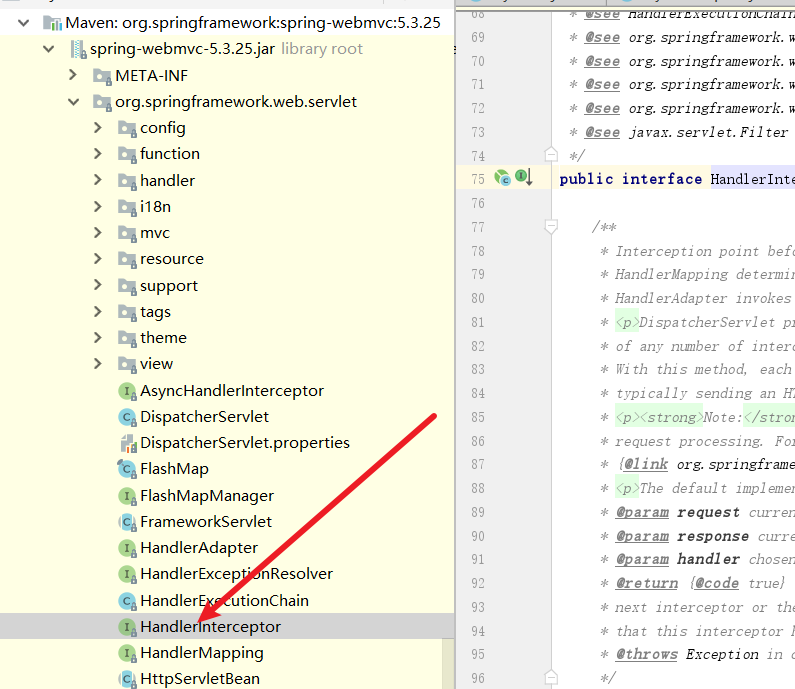The height and width of the screenshot is (689, 795).
Task: Click the DispatcherServlet class icon
Action: click(x=127, y=417)
